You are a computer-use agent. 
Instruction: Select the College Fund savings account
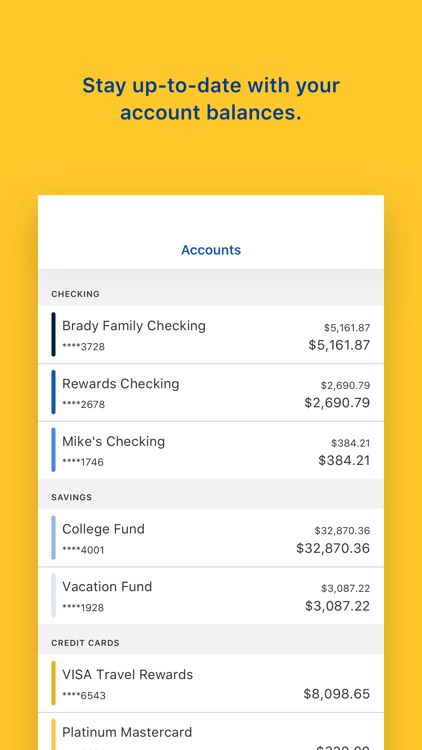pyautogui.click(x=211, y=538)
